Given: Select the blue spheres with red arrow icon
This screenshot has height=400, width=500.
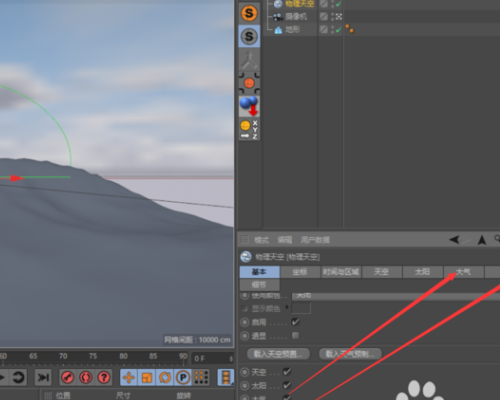Looking at the screenshot, I should [x=249, y=106].
